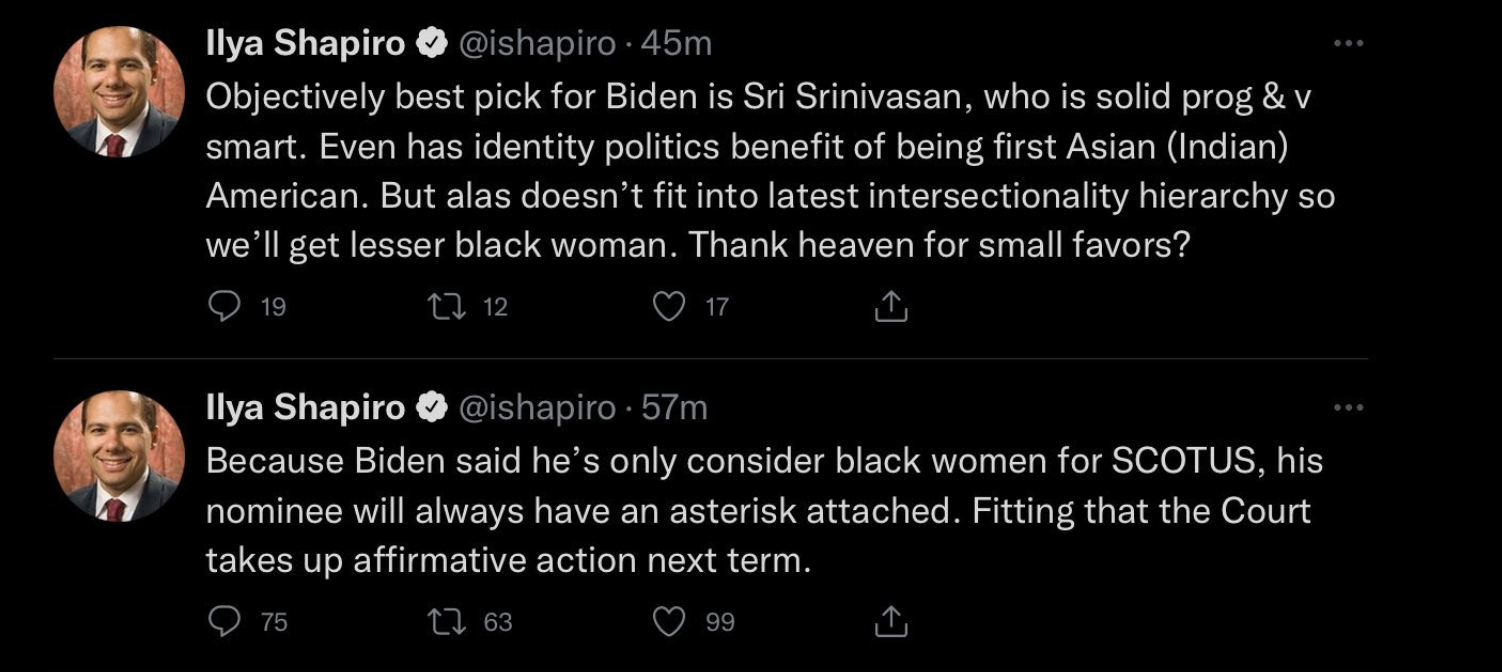Like the Sri Srinivasan tweet
1502x672 pixels.
click(x=667, y=308)
